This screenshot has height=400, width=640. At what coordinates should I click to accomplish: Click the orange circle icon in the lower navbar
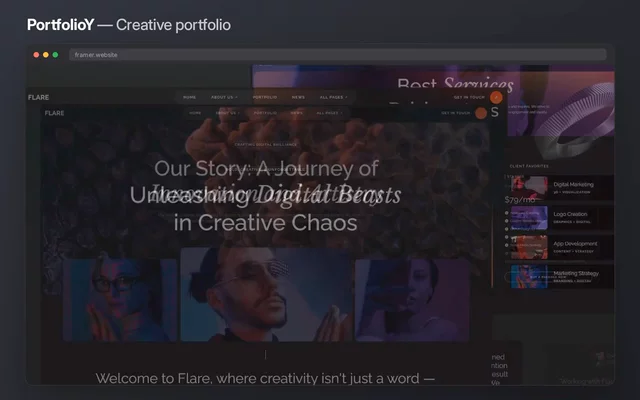[x=481, y=113]
